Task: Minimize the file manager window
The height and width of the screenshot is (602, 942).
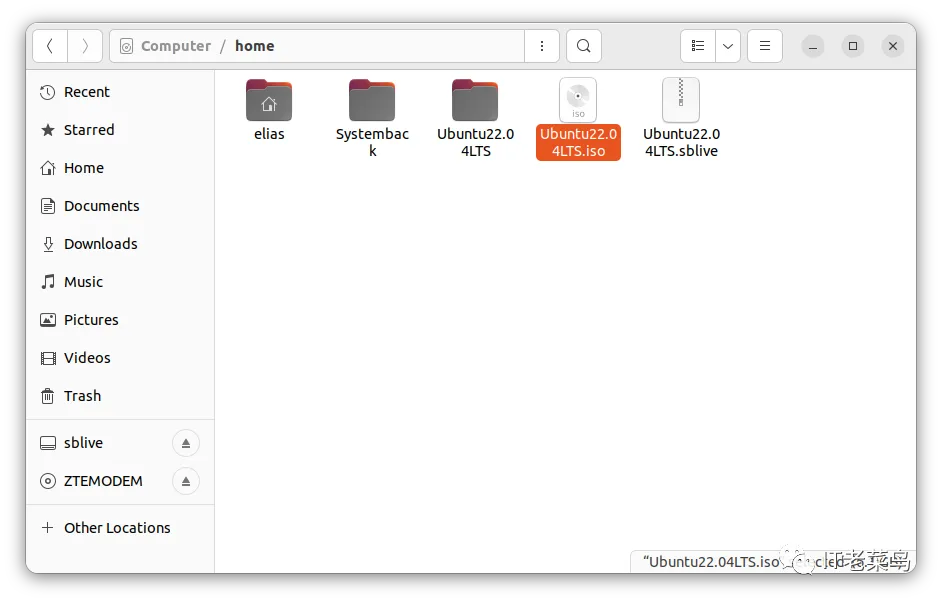Action: 813,46
